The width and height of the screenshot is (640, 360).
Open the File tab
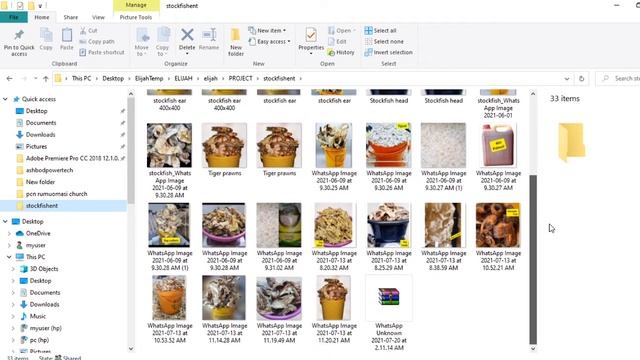(x=13, y=17)
